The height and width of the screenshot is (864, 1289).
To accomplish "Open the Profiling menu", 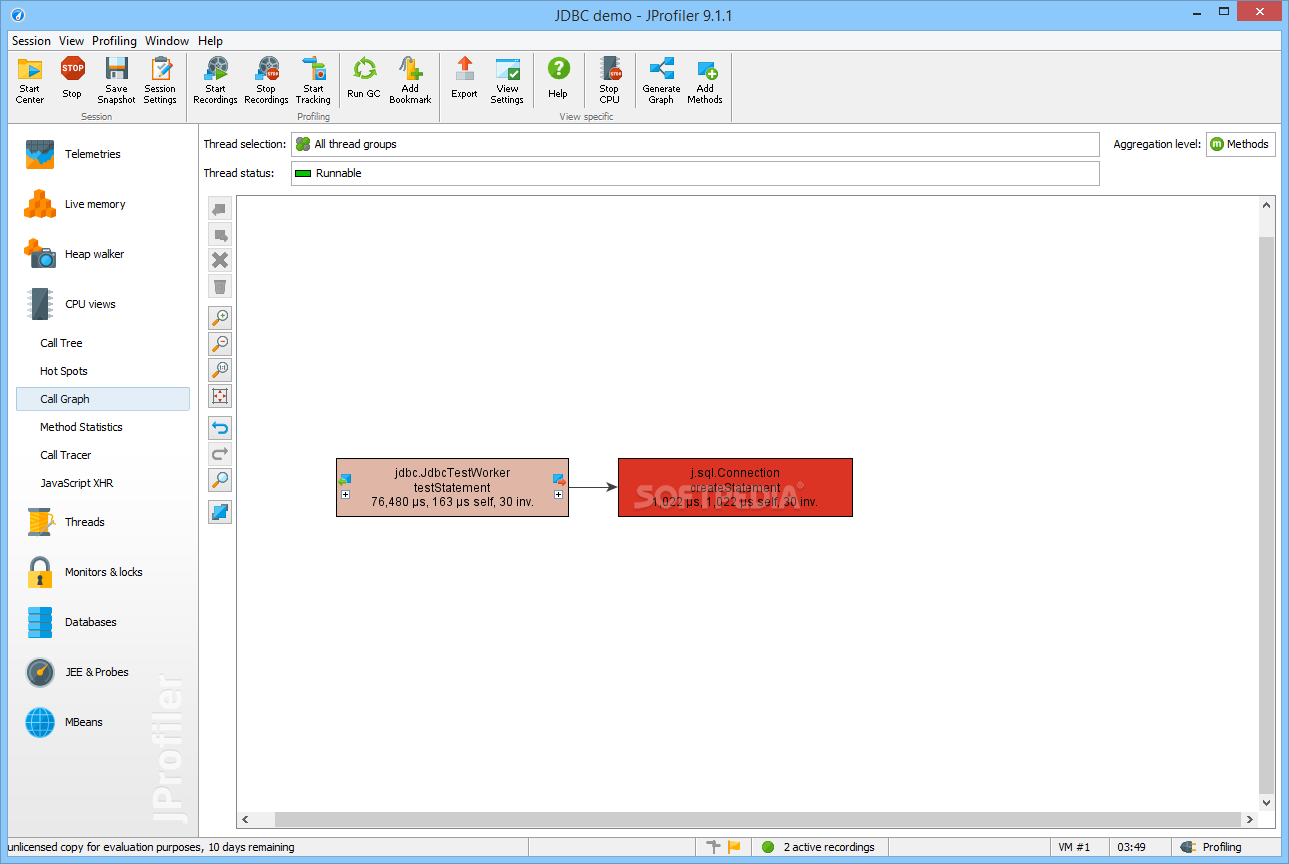I will coord(114,41).
